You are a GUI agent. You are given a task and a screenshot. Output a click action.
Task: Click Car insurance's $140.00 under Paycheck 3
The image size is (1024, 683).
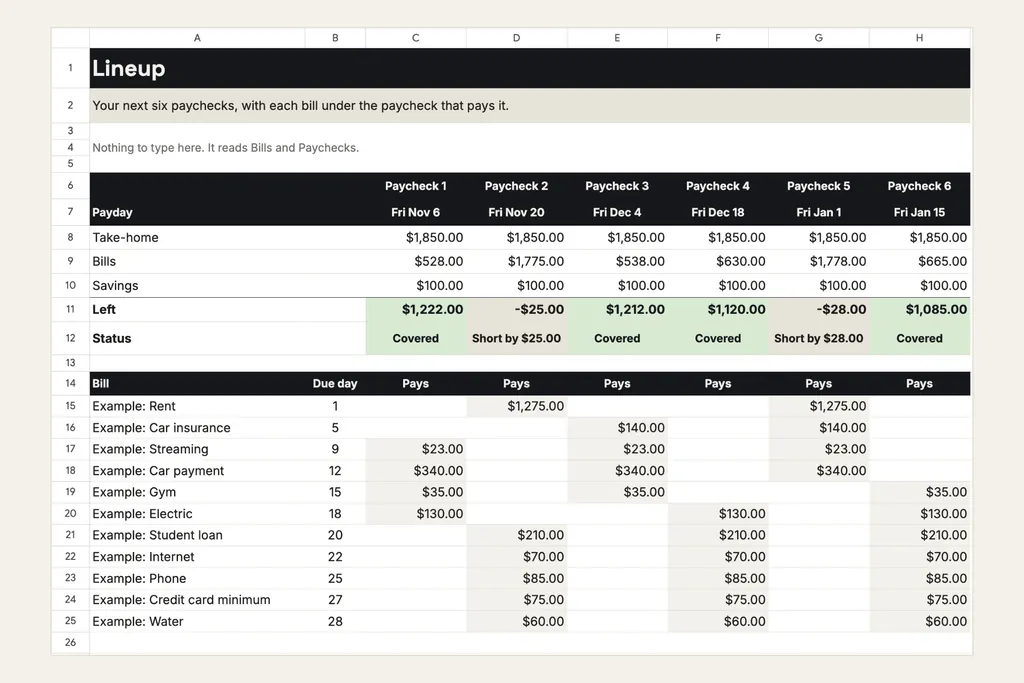click(617, 428)
